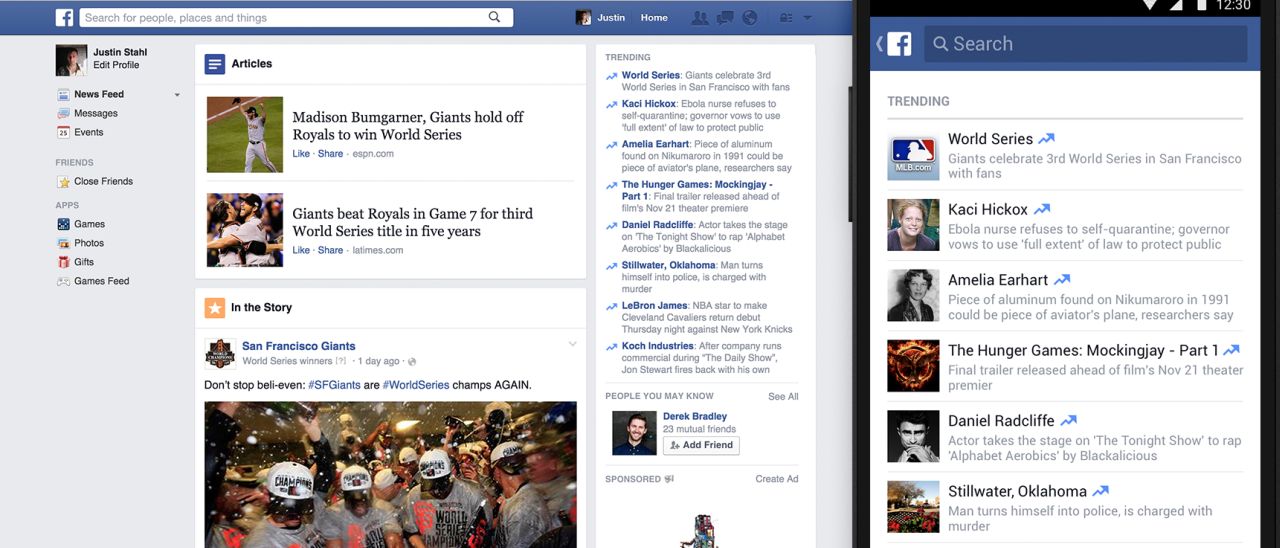The image size is (1280, 548).
Task: Like the Madison Bumgarner article
Action: pyautogui.click(x=301, y=154)
